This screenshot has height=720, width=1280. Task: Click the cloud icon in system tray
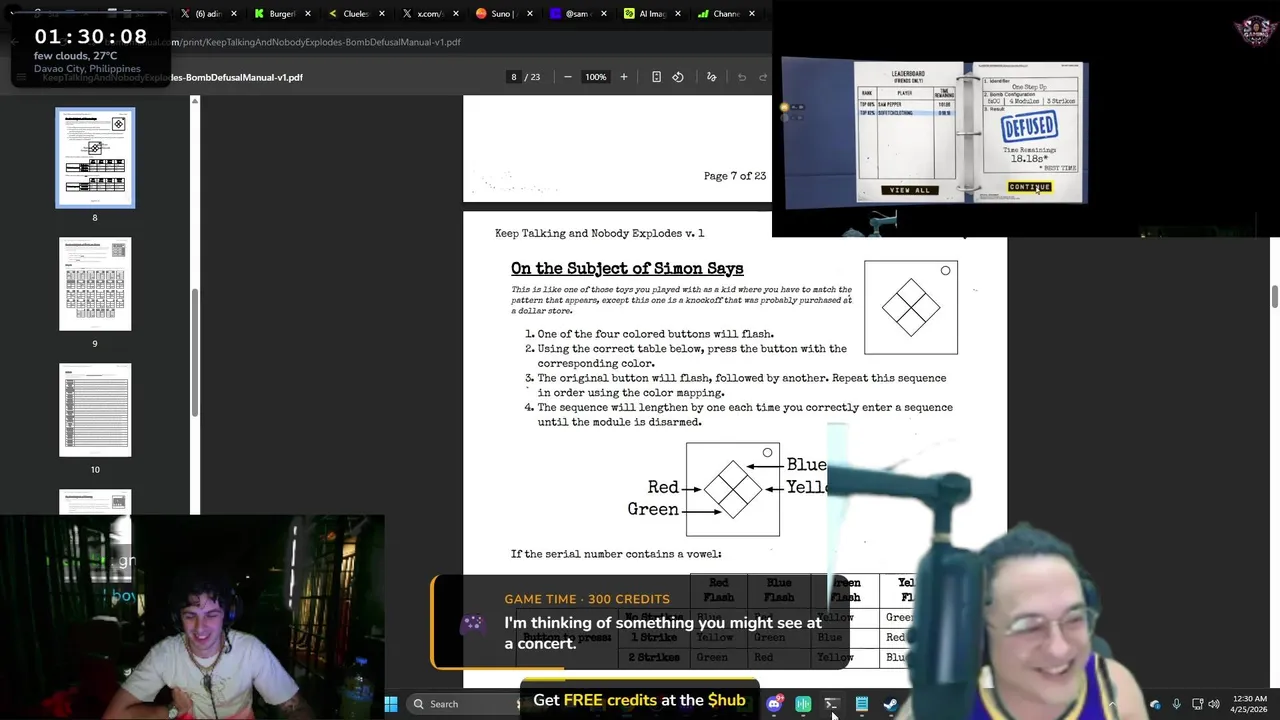(x=1155, y=704)
